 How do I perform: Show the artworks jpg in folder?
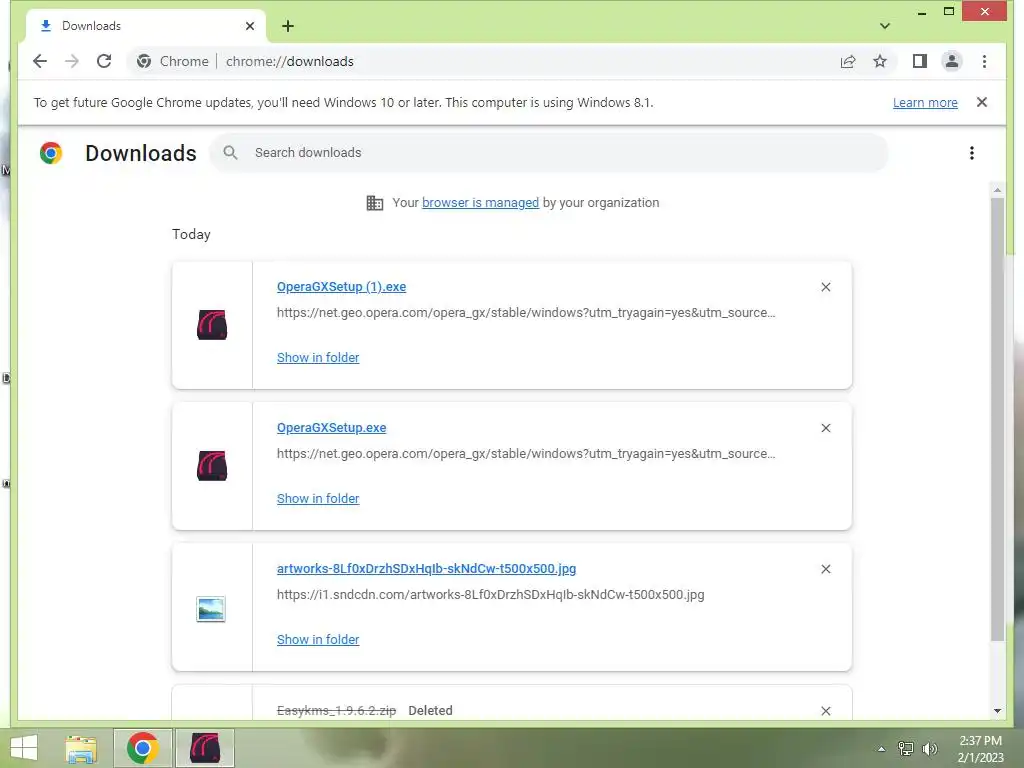318,639
